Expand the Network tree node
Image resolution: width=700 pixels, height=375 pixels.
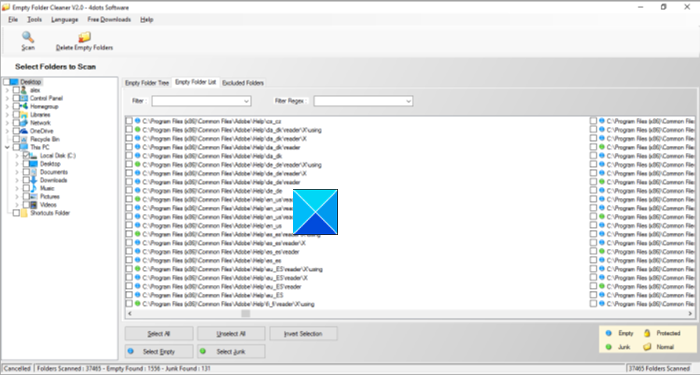tap(7, 123)
